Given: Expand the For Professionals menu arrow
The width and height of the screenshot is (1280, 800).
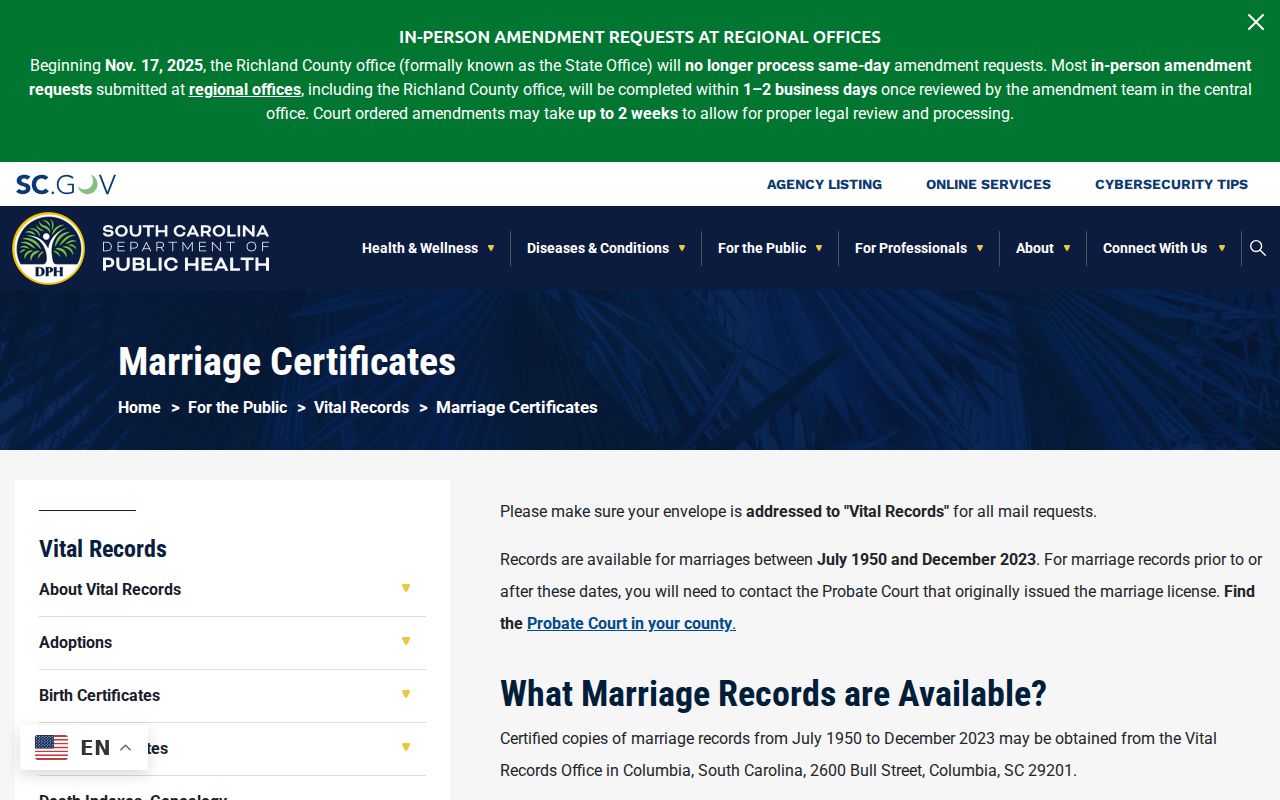Looking at the screenshot, I should (x=980, y=248).
